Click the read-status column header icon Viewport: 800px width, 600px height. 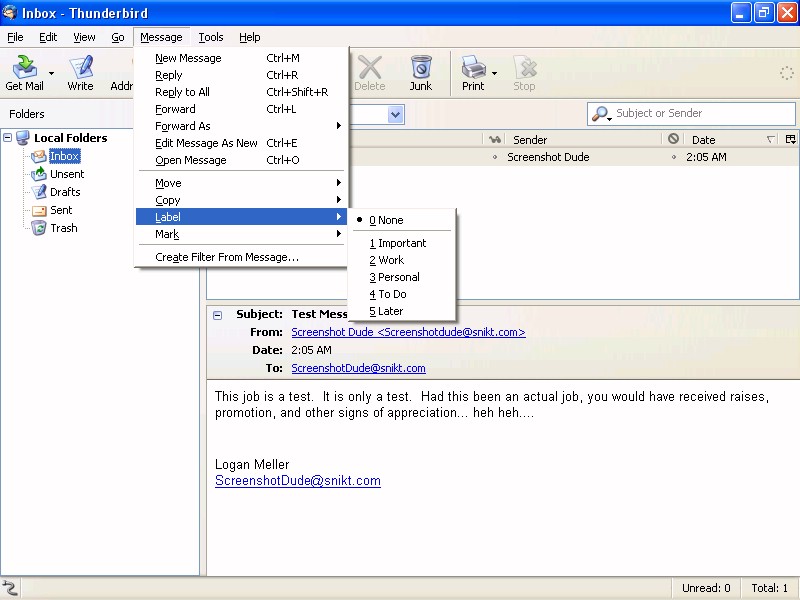[494, 139]
